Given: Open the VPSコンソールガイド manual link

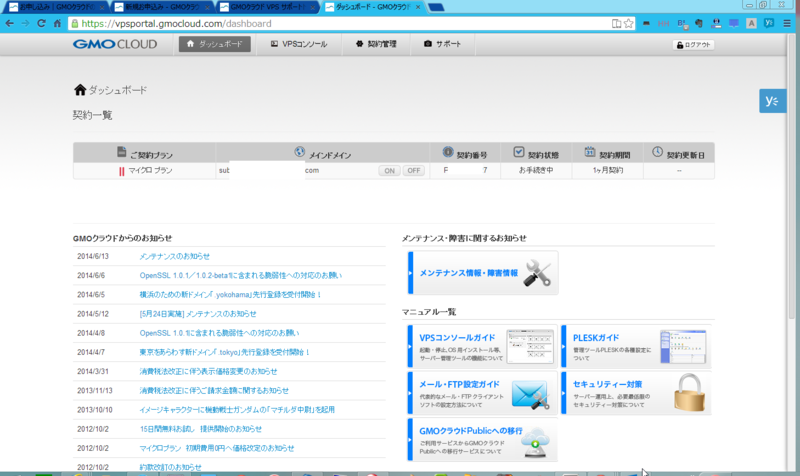Looking at the screenshot, I should tap(483, 346).
